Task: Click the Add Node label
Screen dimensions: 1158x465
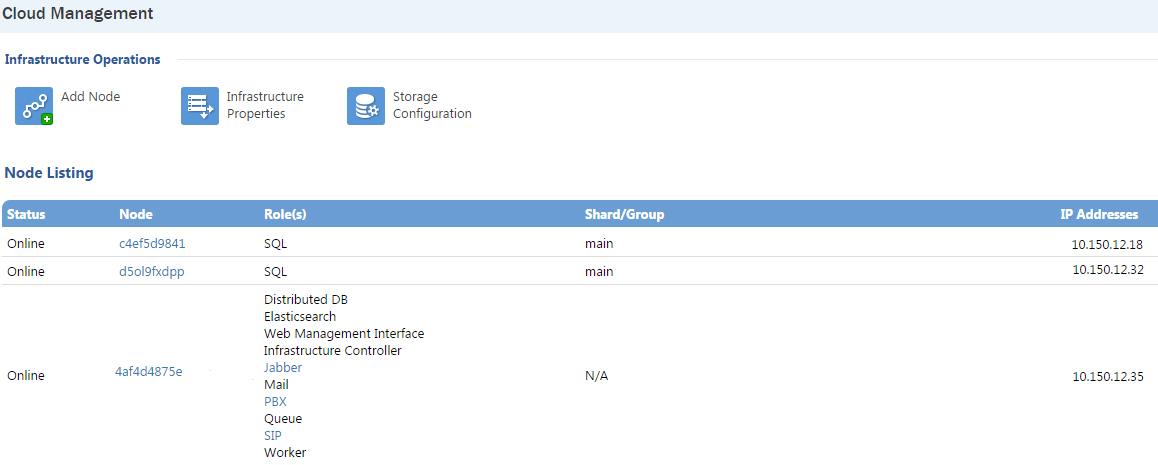Action: pos(90,97)
